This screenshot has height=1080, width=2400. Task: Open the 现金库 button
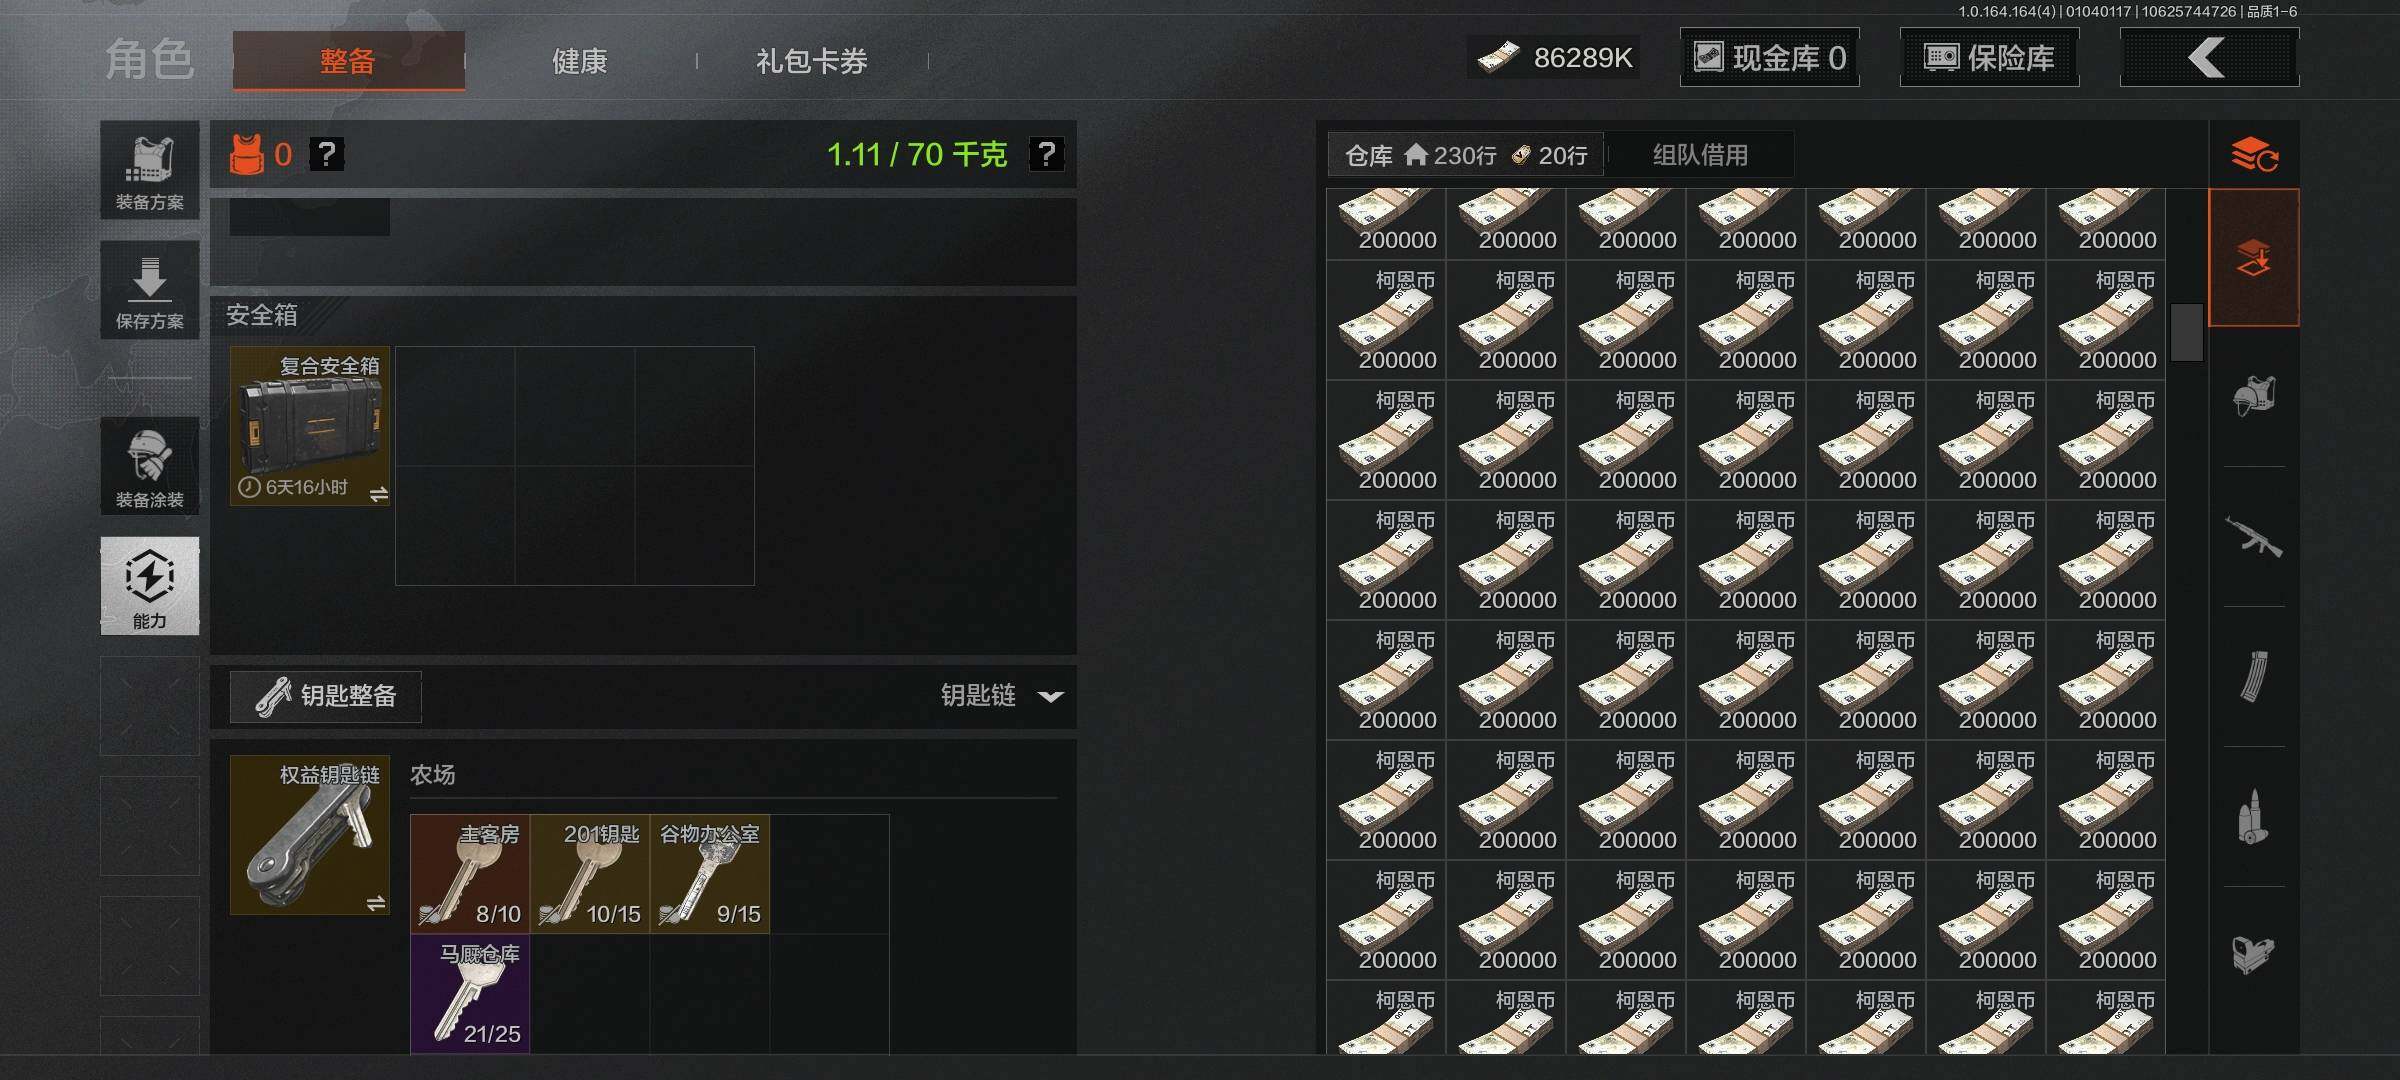pyautogui.click(x=1770, y=57)
